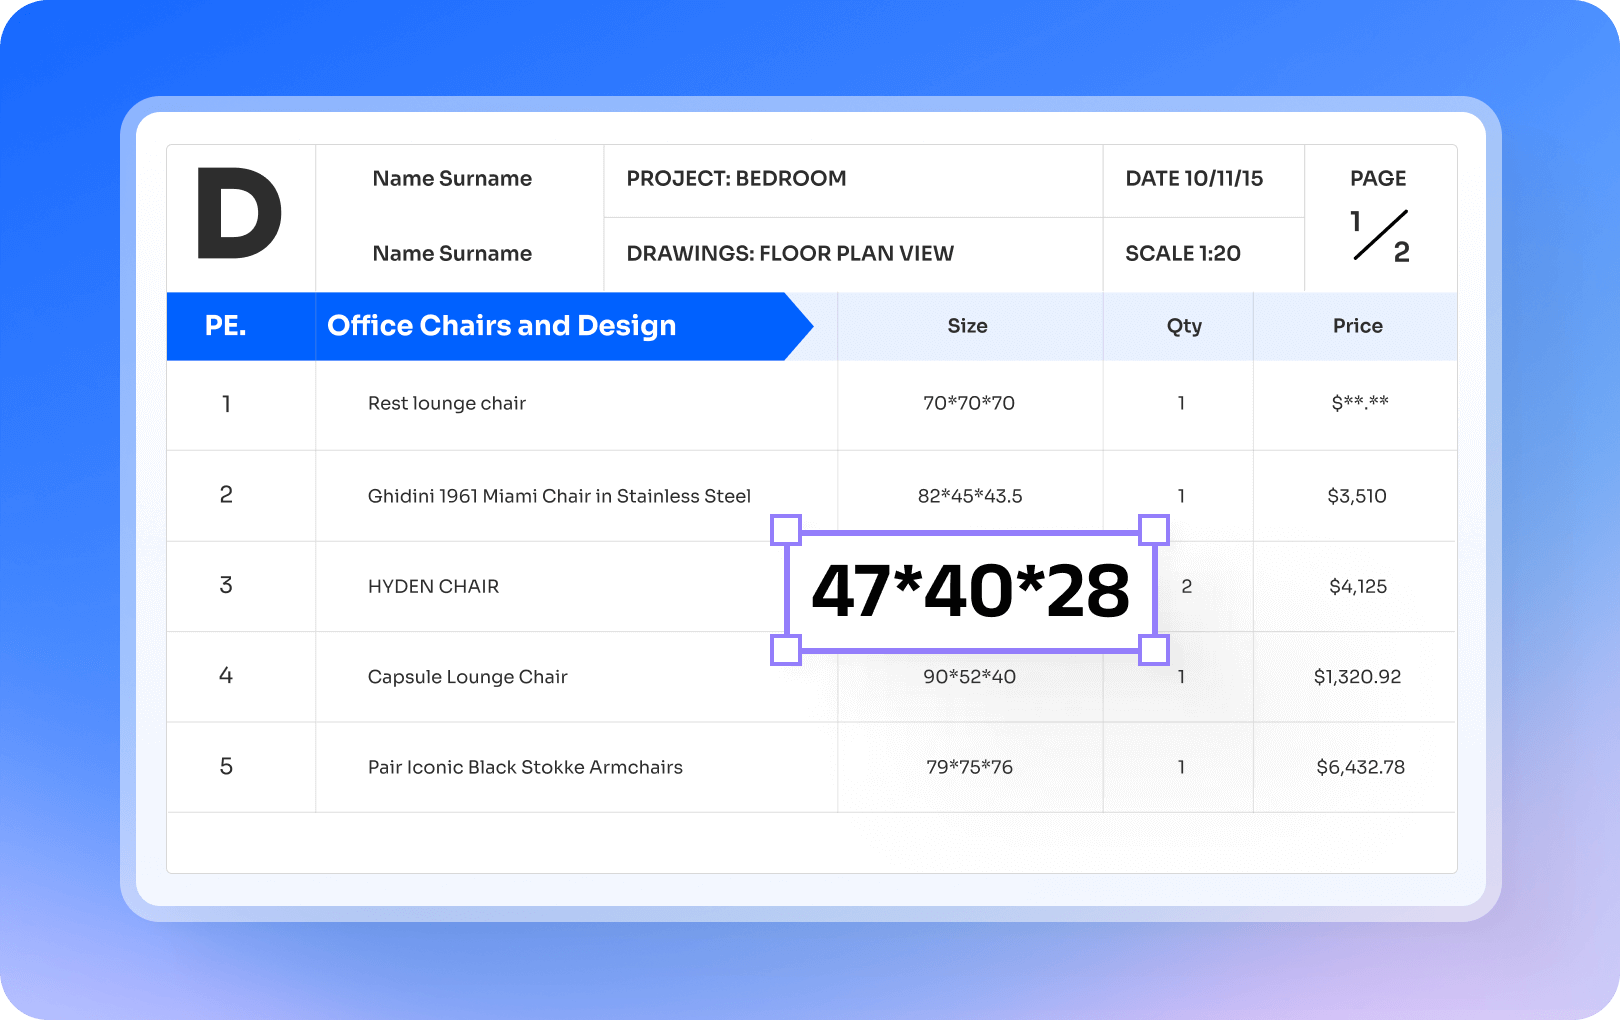Click bottom-left handle of selection box
Screen dimensions: 1620x1020
[786, 650]
